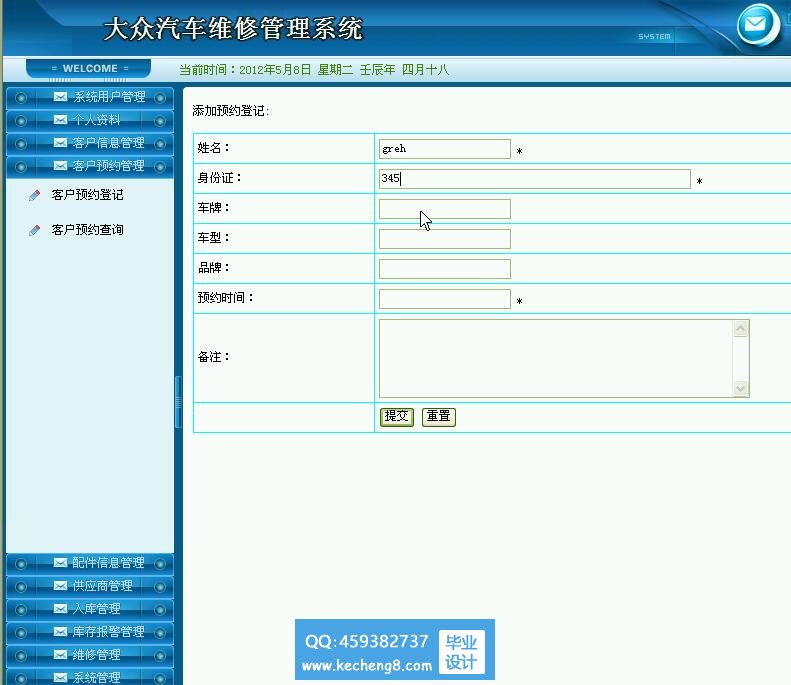
Task: Click inside the 备注 text area
Action: click(x=556, y=358)
